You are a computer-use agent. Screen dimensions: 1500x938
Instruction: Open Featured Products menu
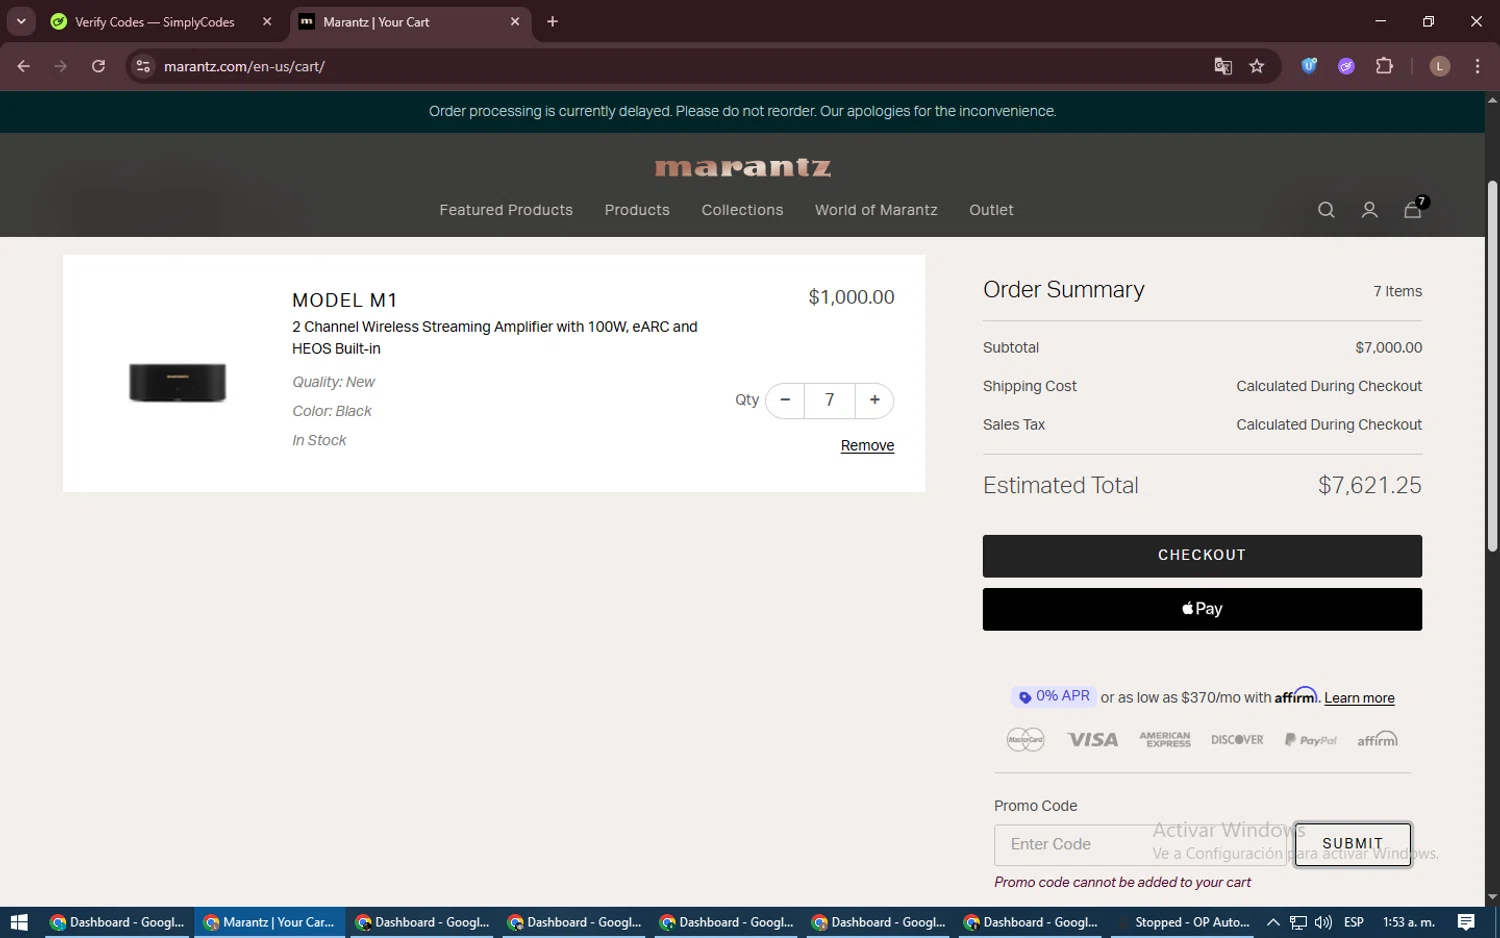[506, 210]
